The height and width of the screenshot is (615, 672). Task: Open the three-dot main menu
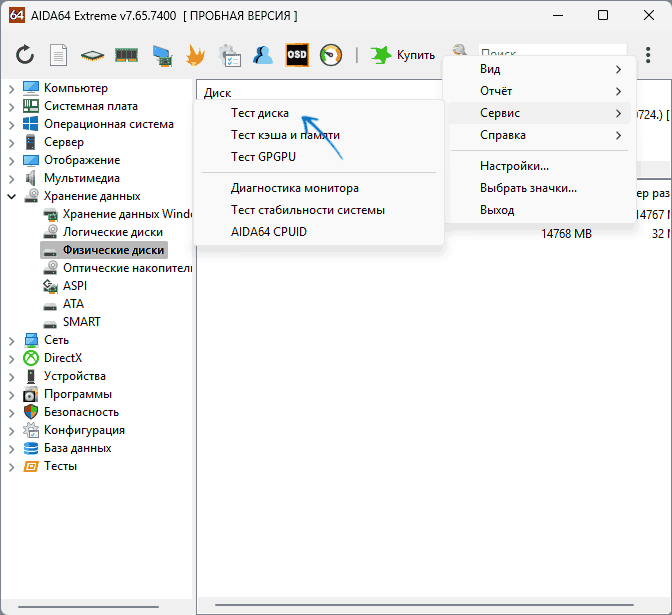[x=648, y=55]
